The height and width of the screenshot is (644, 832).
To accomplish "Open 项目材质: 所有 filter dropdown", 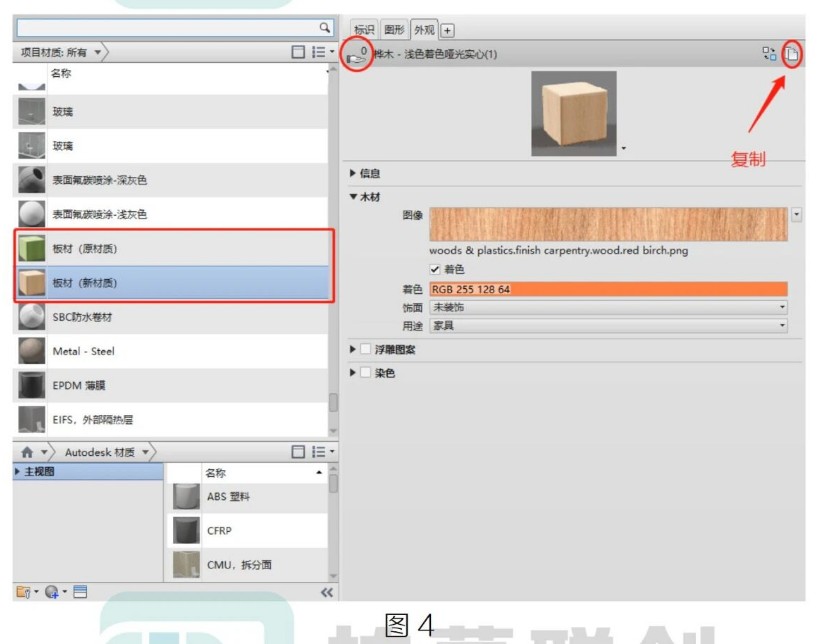I will pos(98,52).
